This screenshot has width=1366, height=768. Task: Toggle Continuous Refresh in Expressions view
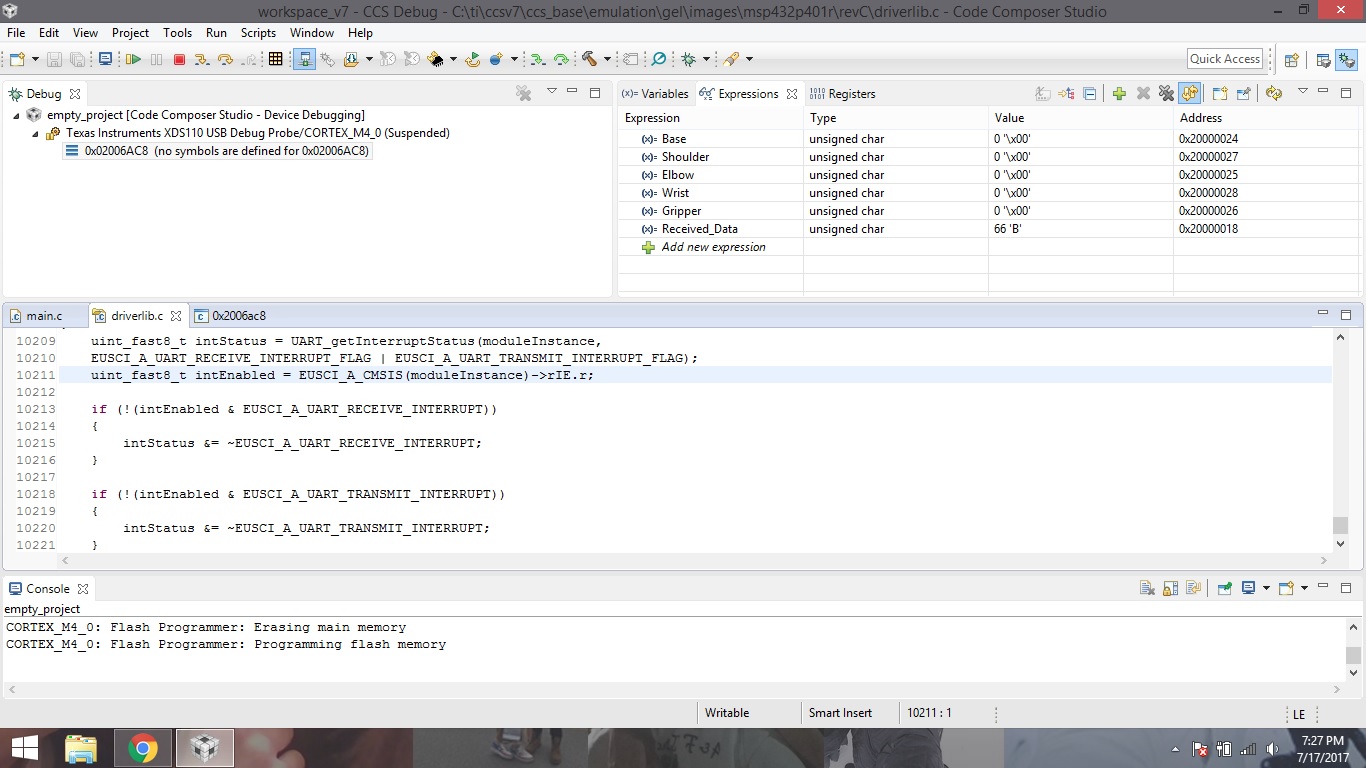tap(1189, 93)
